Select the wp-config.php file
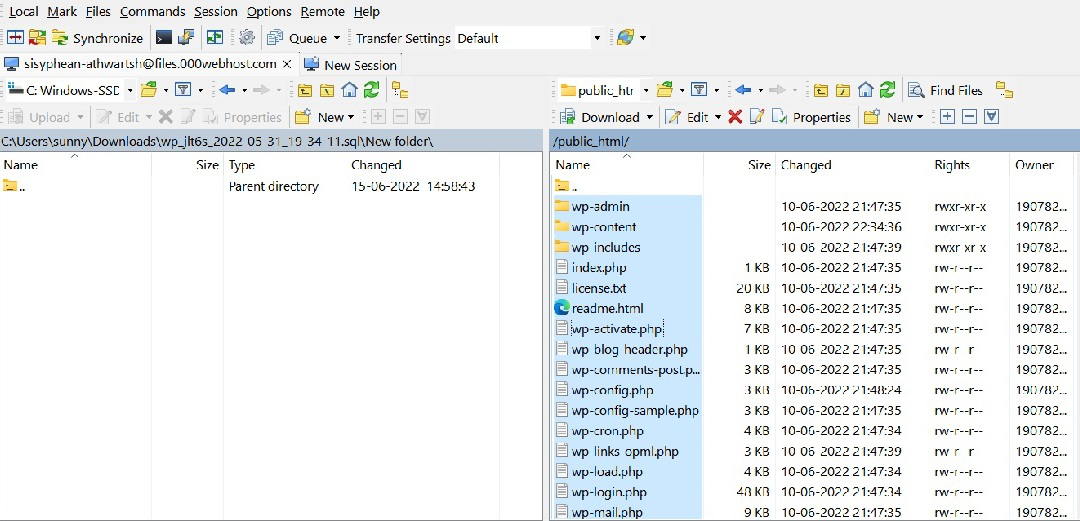The image size is (1080, 521). click(x=612, y=391)
